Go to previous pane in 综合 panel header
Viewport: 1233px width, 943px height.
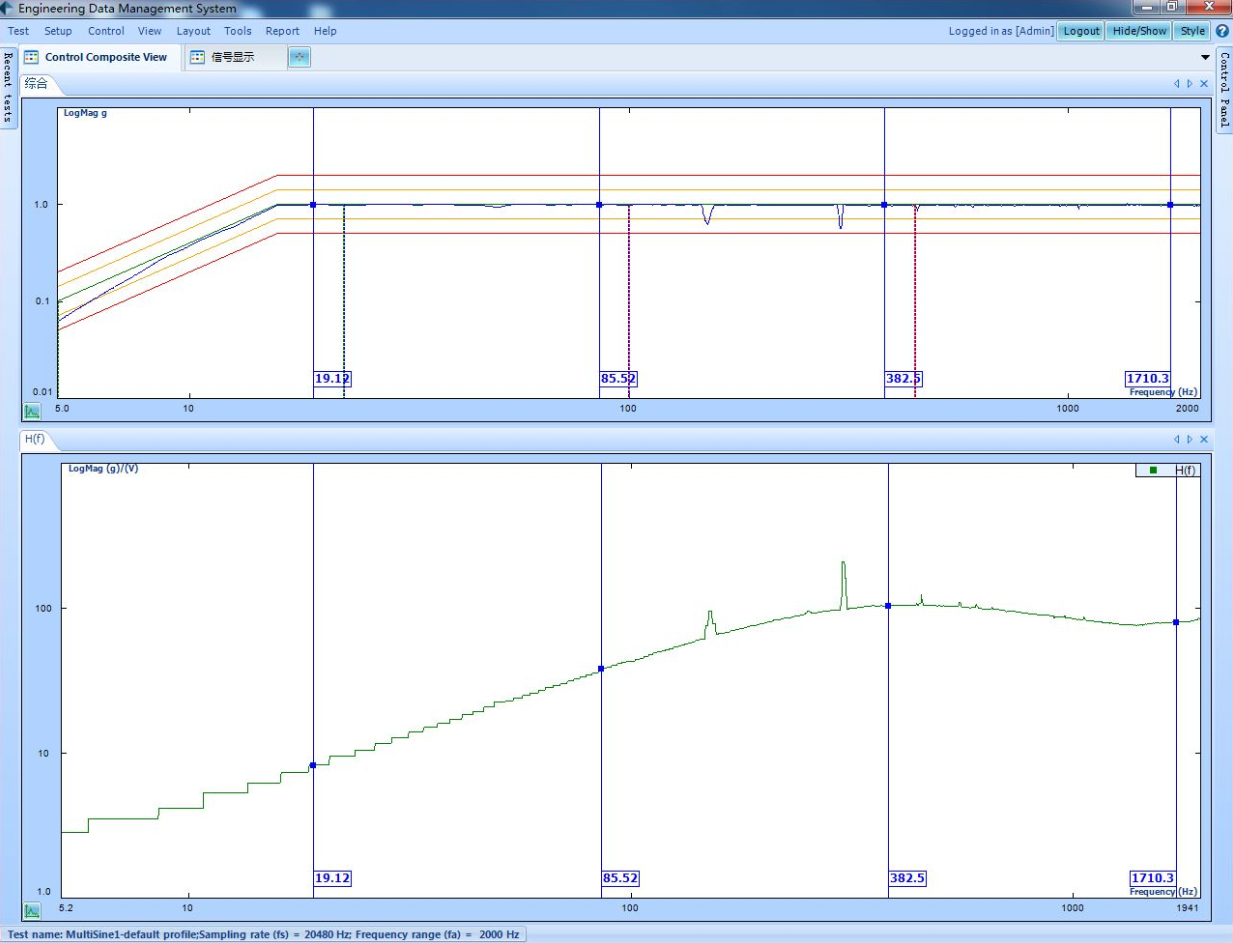point(1177,84)
